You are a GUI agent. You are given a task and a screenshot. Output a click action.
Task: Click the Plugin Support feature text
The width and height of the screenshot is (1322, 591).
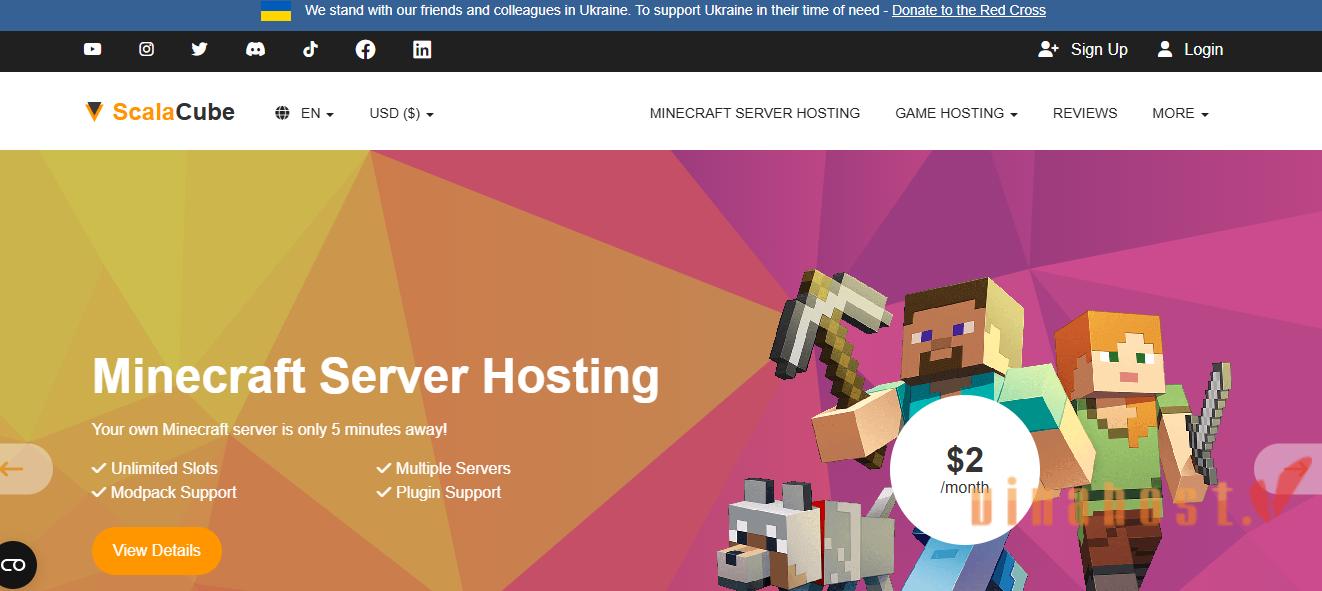tap(448, 492)
